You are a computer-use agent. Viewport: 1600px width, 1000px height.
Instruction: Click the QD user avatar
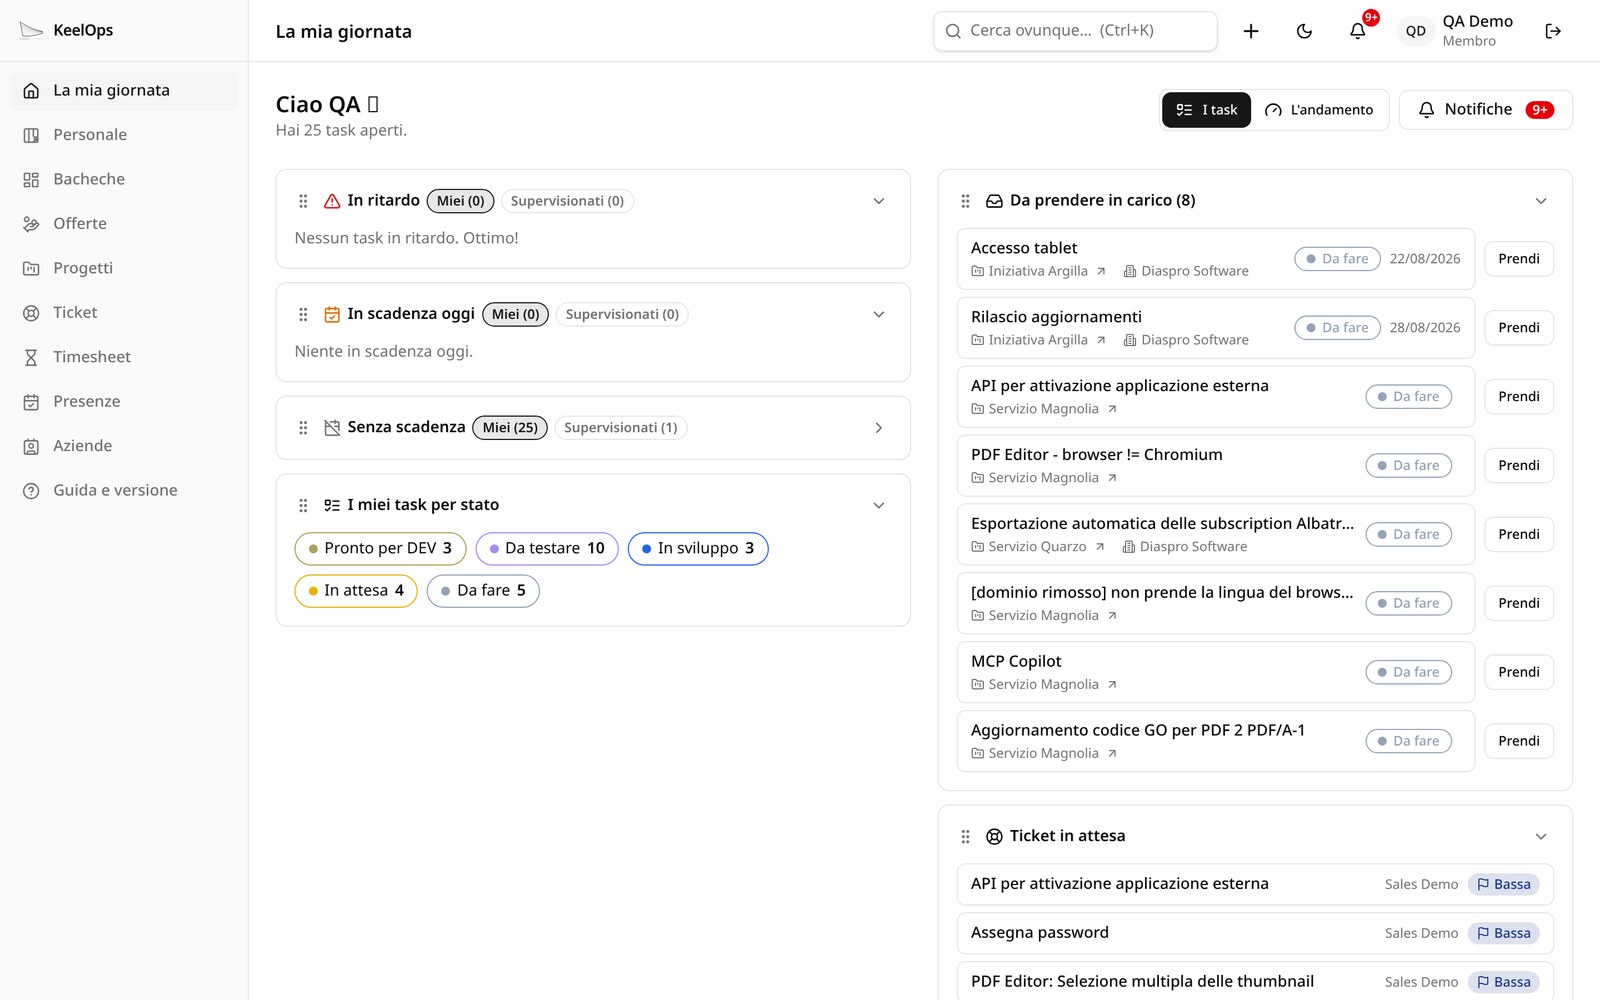(1416, 31)
